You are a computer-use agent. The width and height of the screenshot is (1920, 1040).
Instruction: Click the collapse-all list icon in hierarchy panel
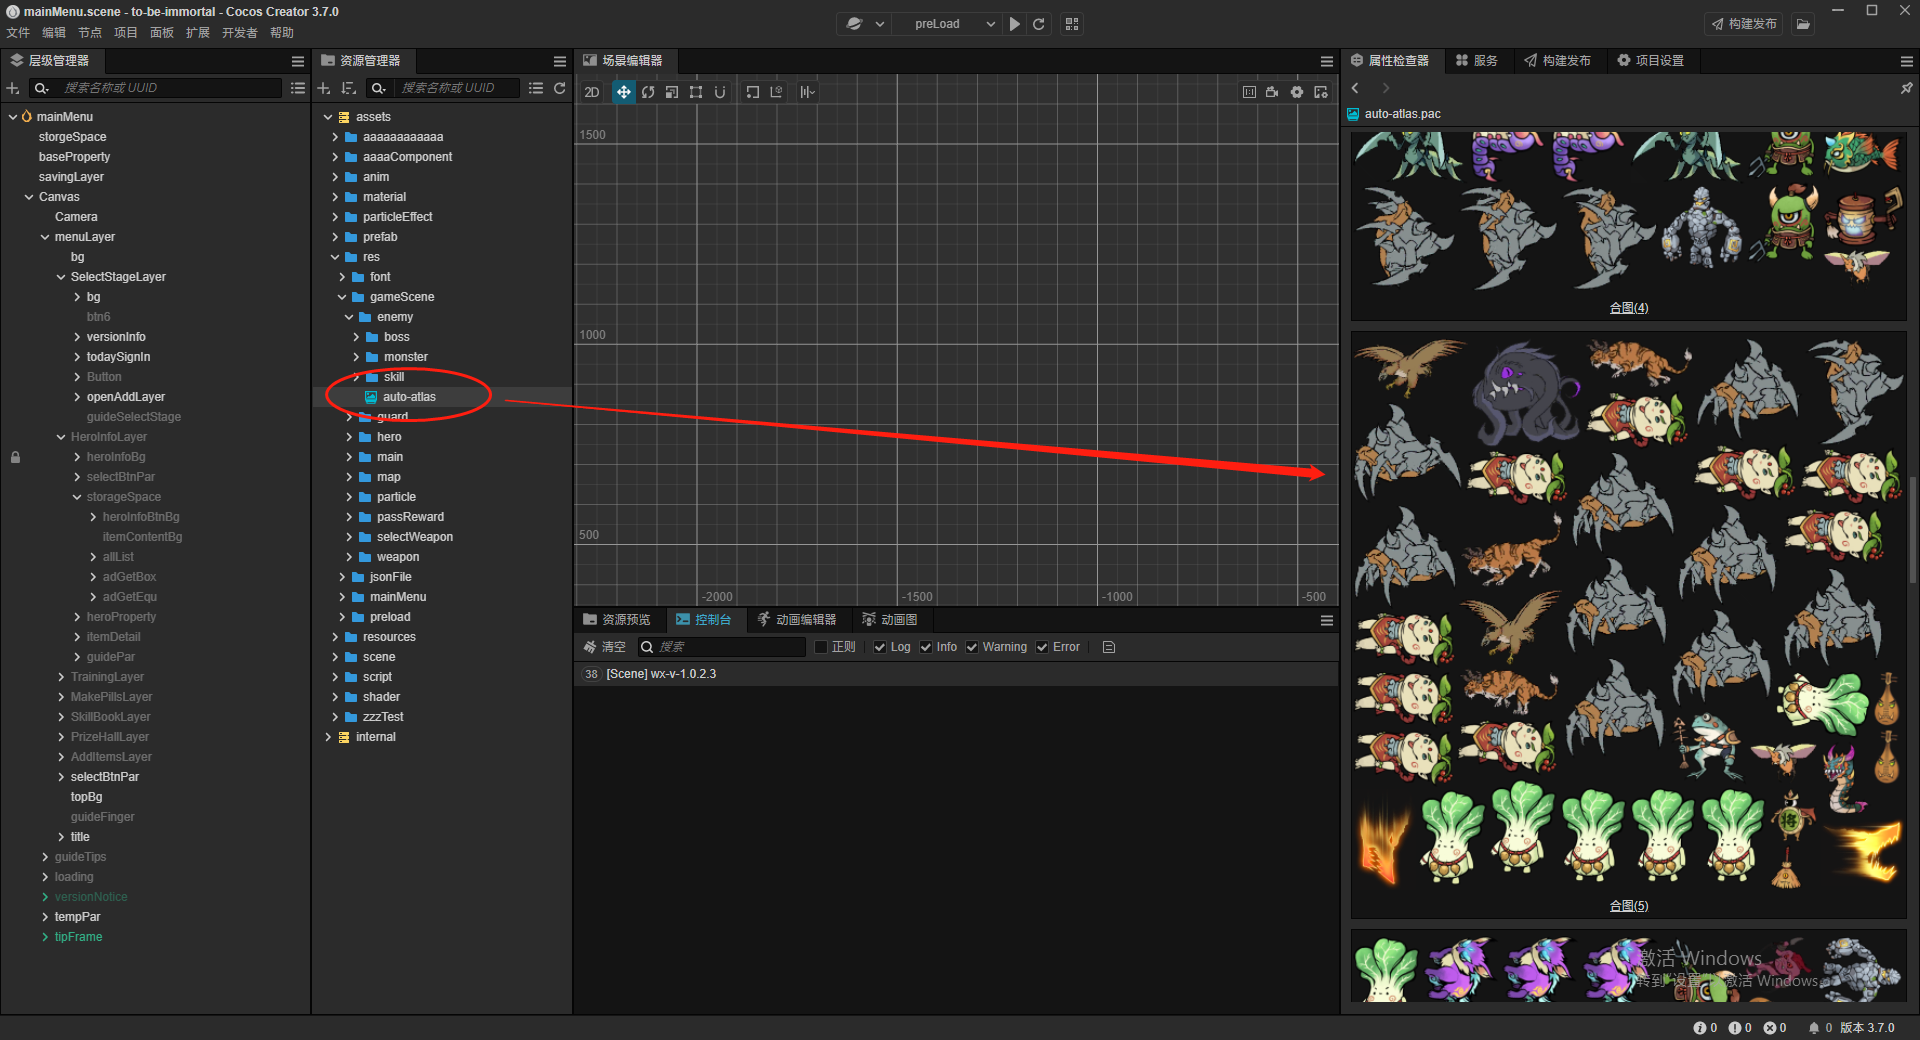click(x=298, y=88)
